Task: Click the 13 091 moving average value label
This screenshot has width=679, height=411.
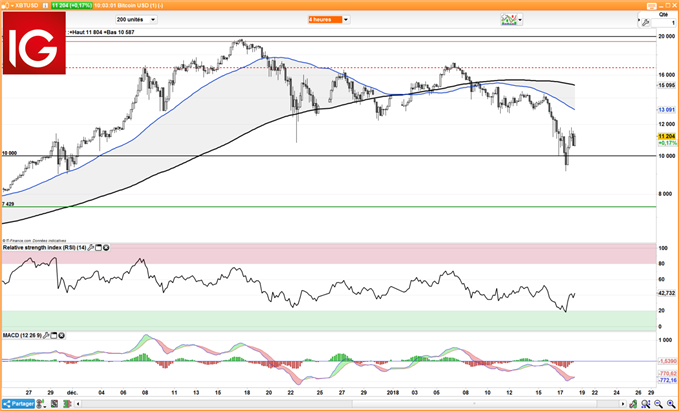Action: (x=666, y=110)
